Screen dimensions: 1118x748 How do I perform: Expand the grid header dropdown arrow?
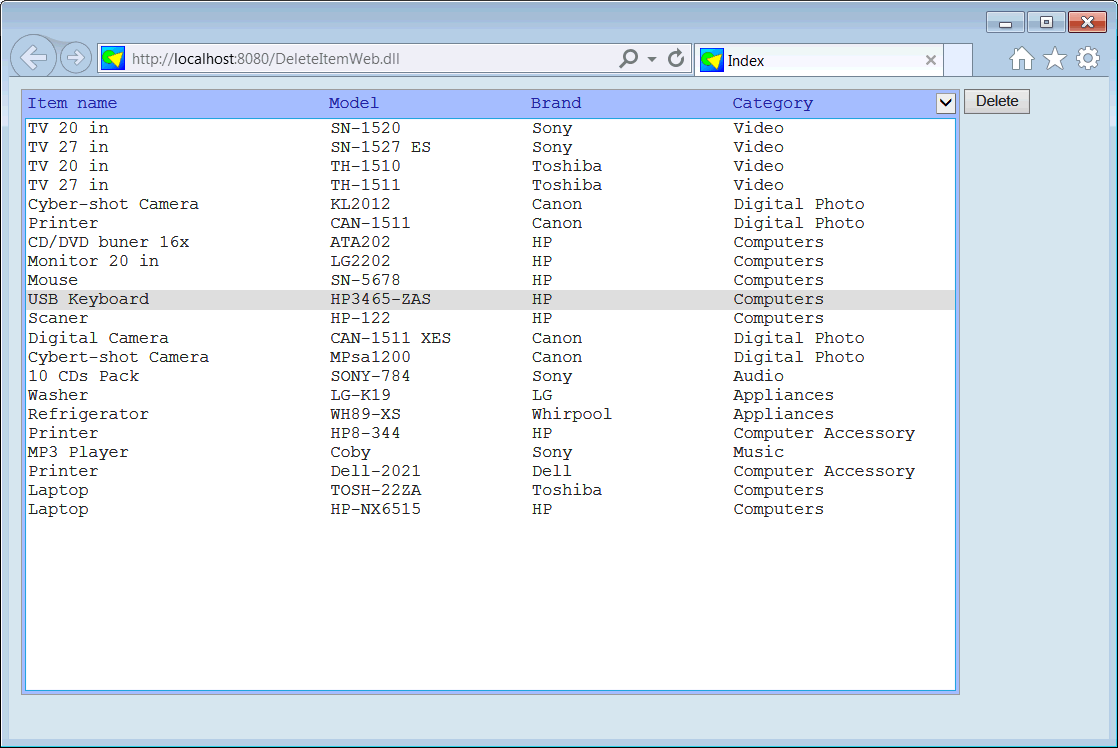pos(945,103)
